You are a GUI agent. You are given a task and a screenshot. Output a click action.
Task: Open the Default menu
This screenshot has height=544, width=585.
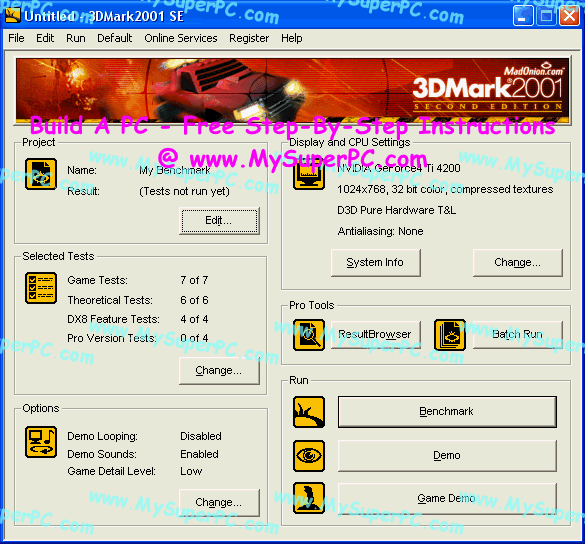pos(115,38)
